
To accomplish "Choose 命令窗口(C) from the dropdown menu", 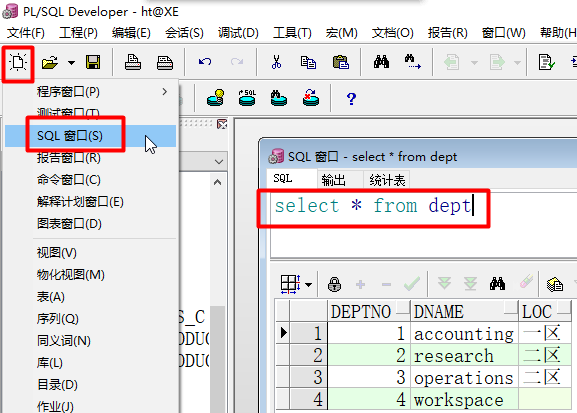I will [91, 180].
